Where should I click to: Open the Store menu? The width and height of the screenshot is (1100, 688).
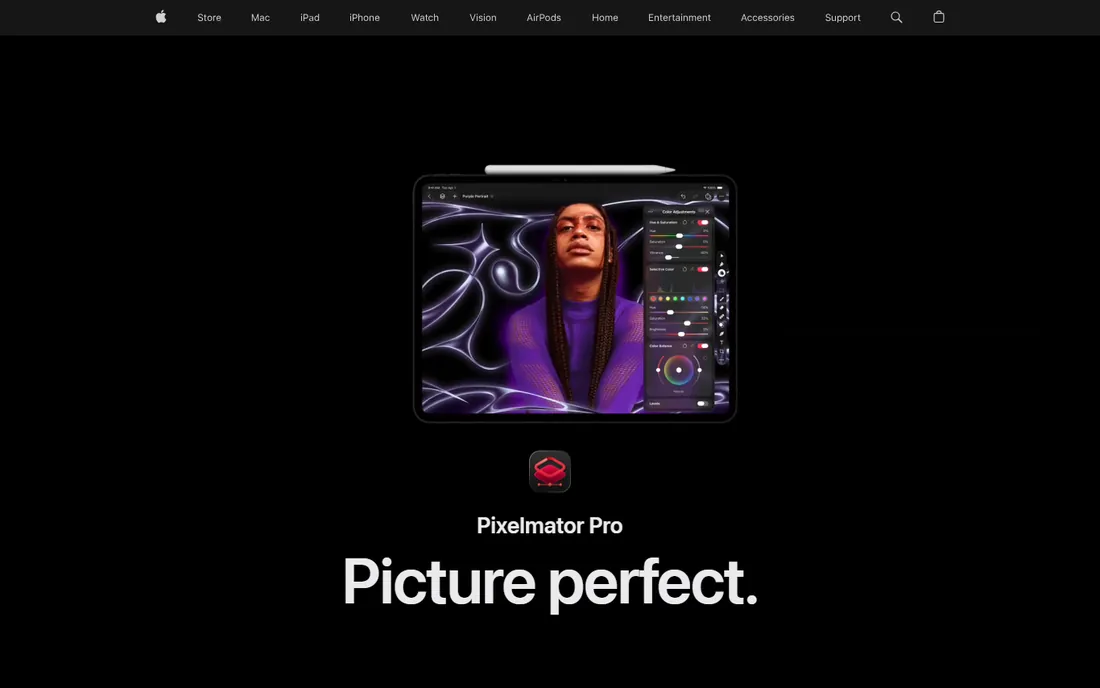coord(209,18)
